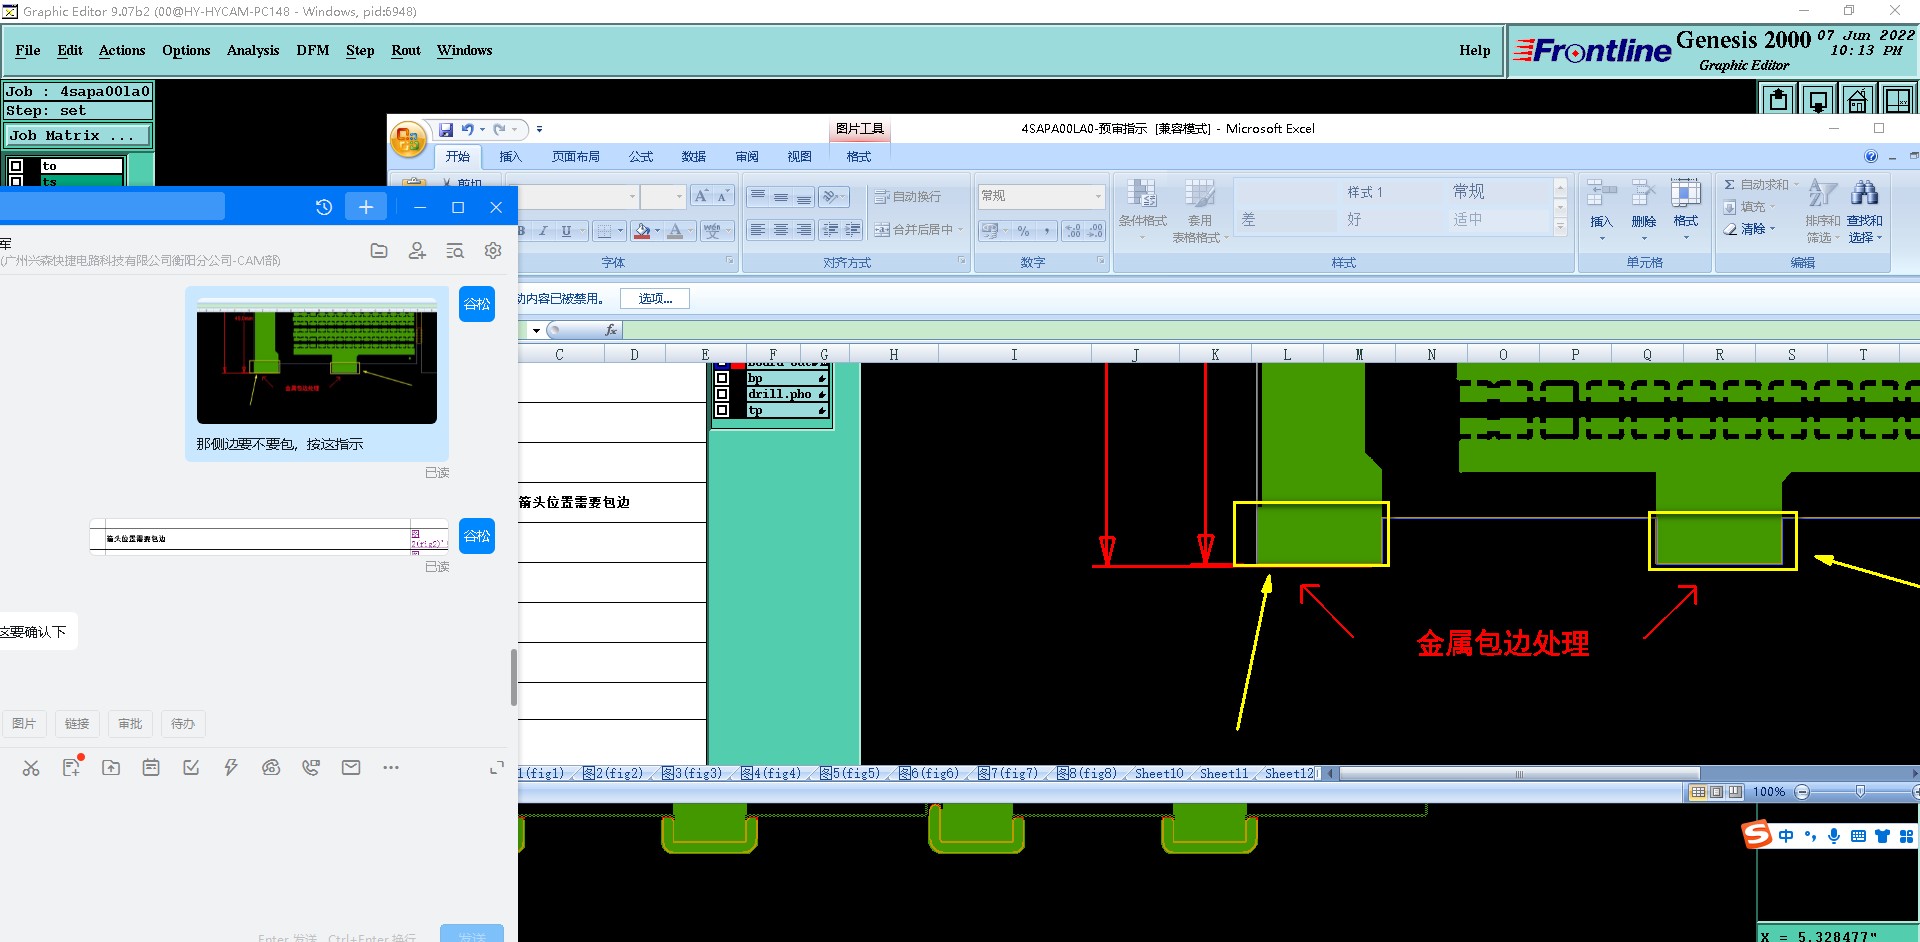Click the plus button in chat window header
Image resolution: width=1920 pixels, height=942 pixels.
pyautogui.click(x=366, y=207)
